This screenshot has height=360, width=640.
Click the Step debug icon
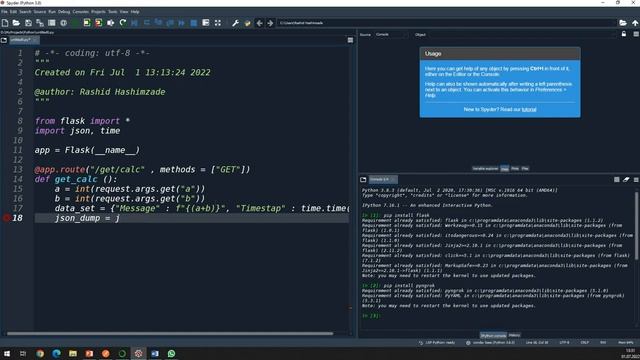point(147,23)
